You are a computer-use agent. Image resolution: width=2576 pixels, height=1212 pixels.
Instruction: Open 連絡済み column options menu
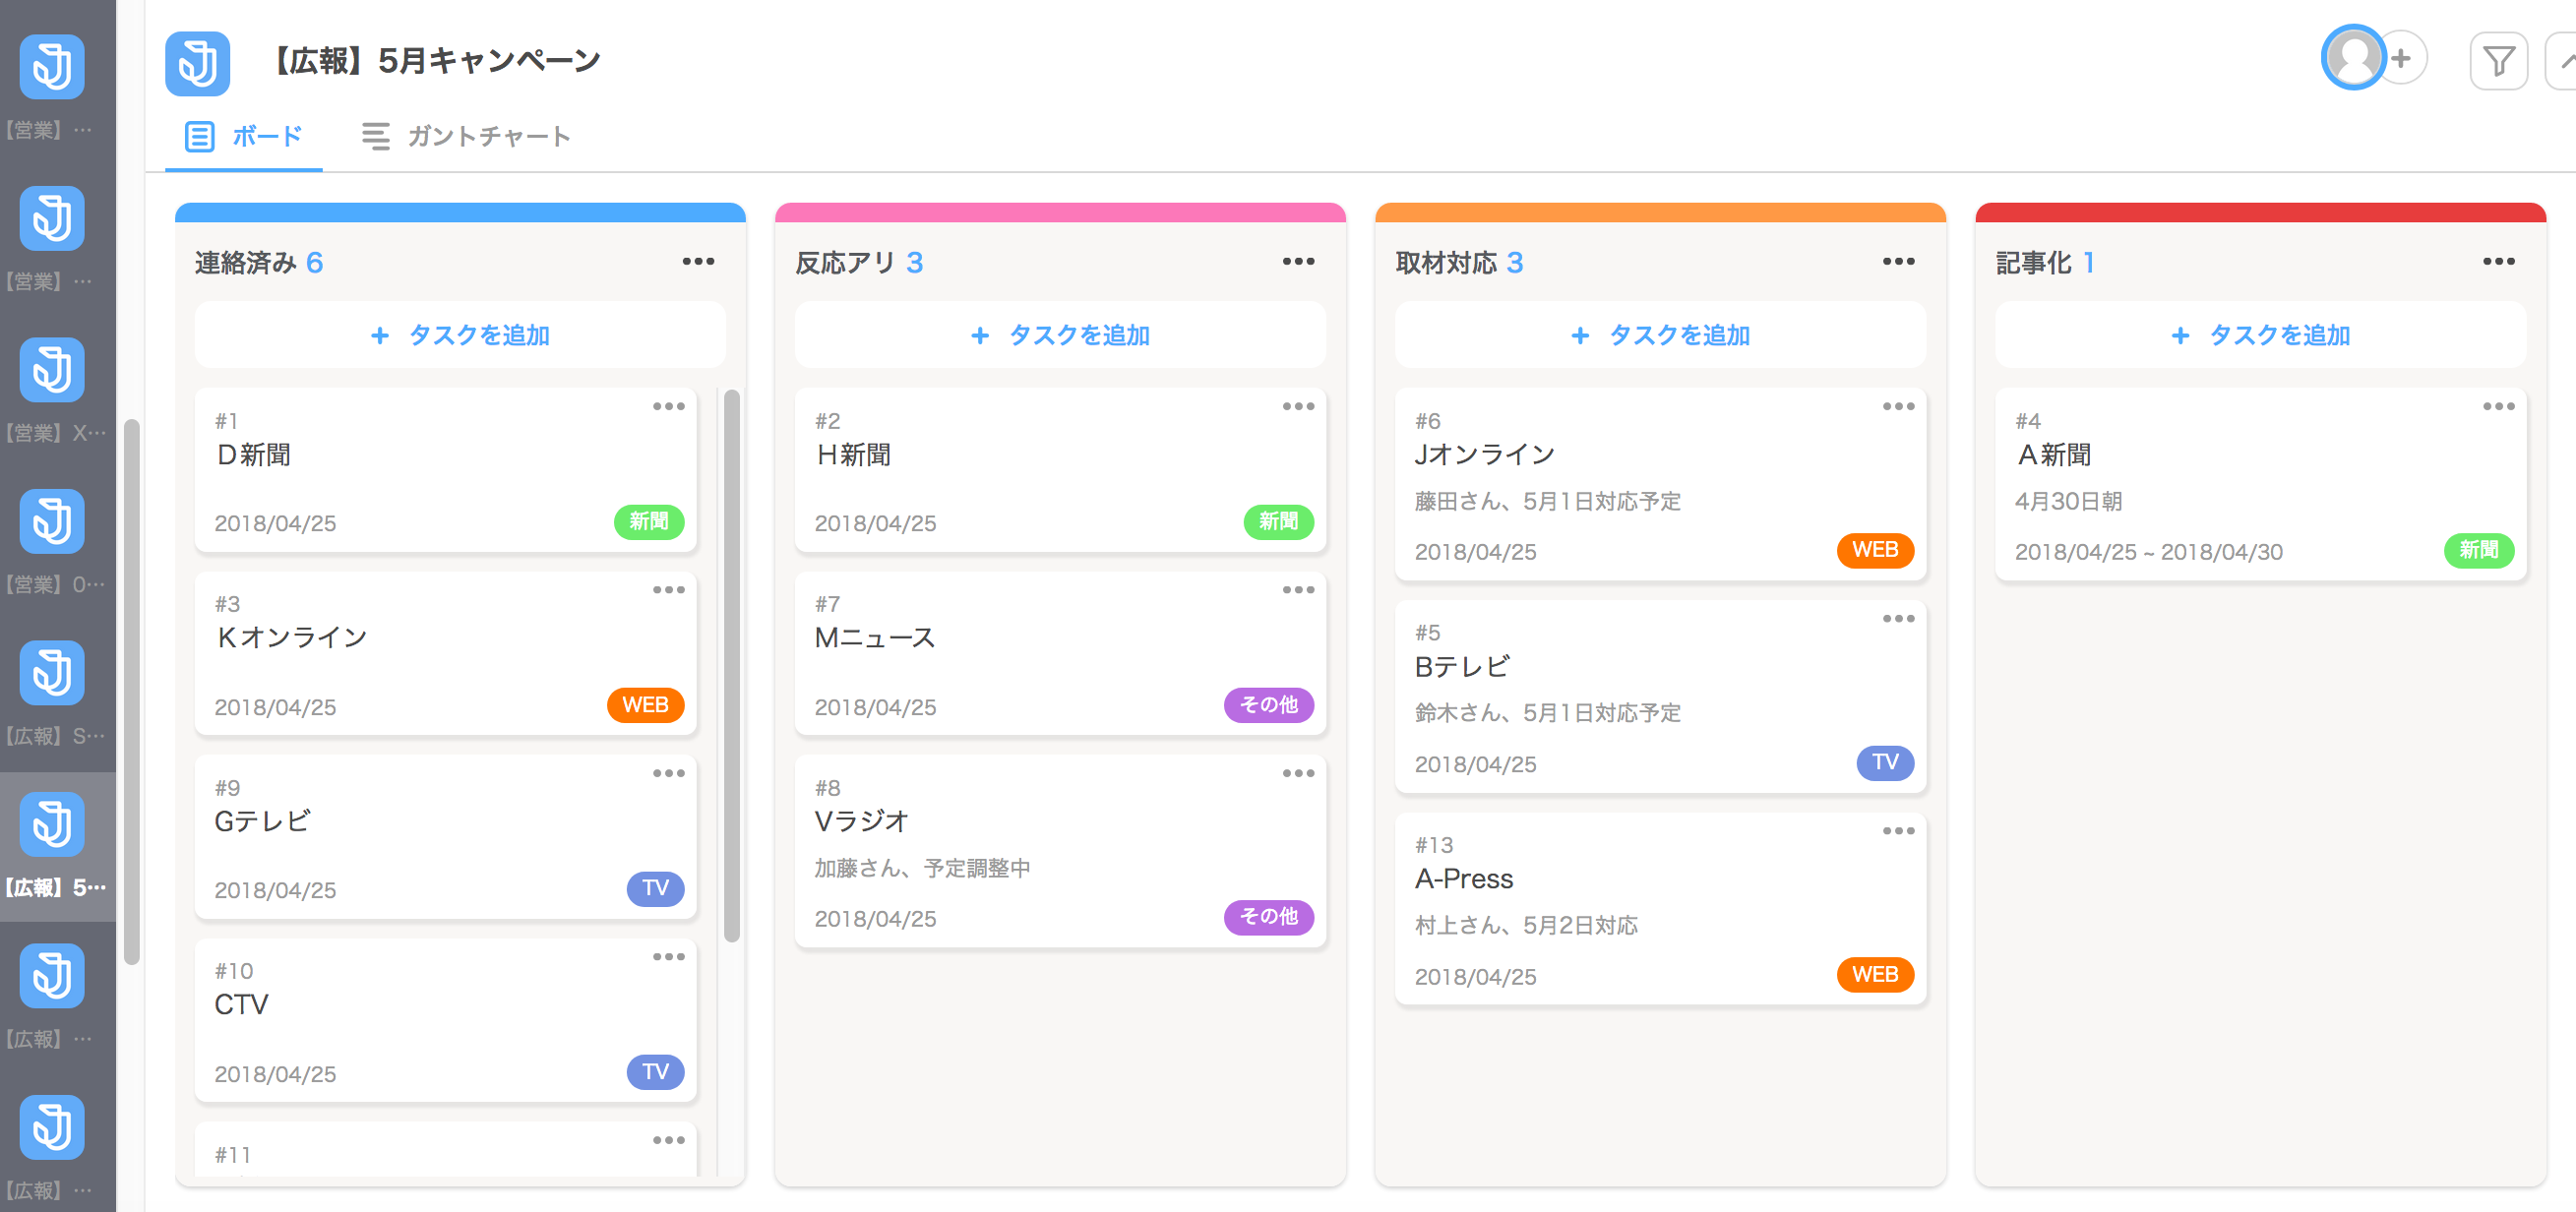[698, 261]
